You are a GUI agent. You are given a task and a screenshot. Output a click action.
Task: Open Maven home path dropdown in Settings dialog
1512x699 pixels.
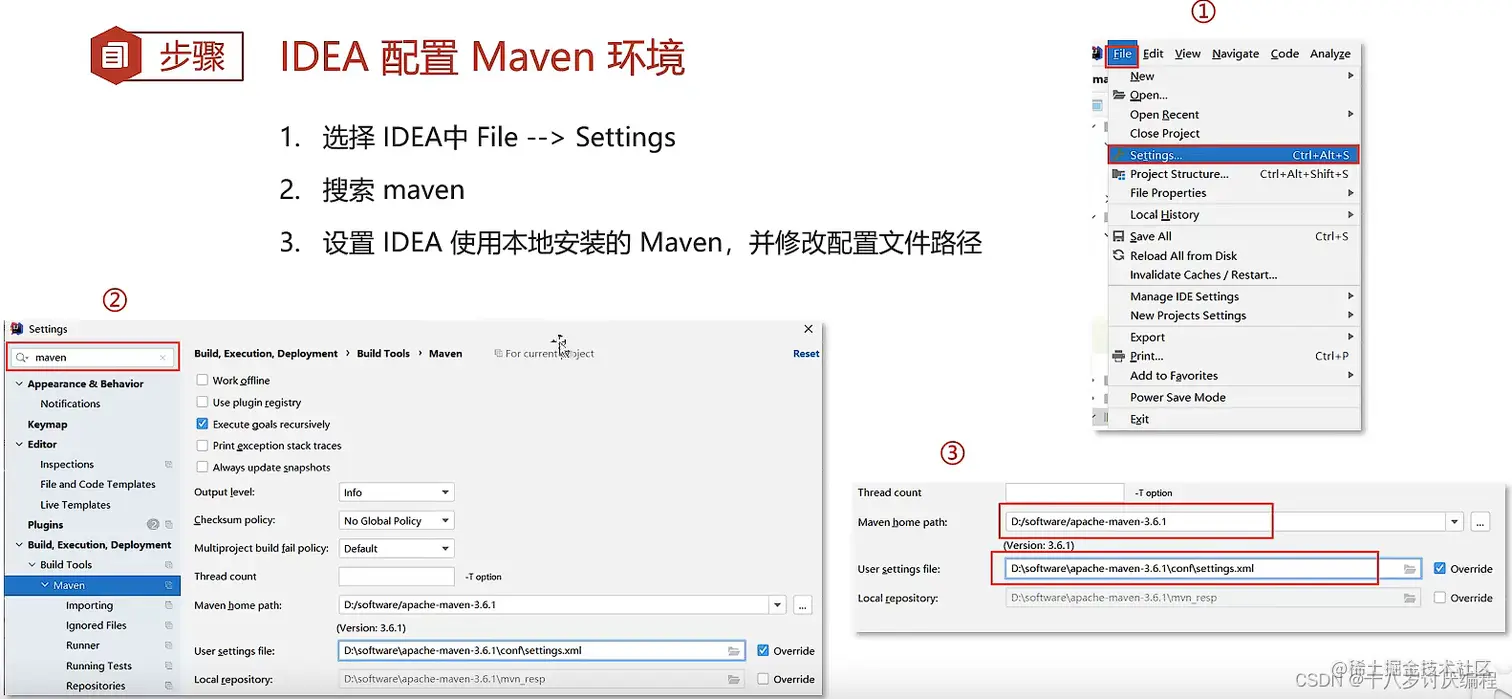[777, 605]
